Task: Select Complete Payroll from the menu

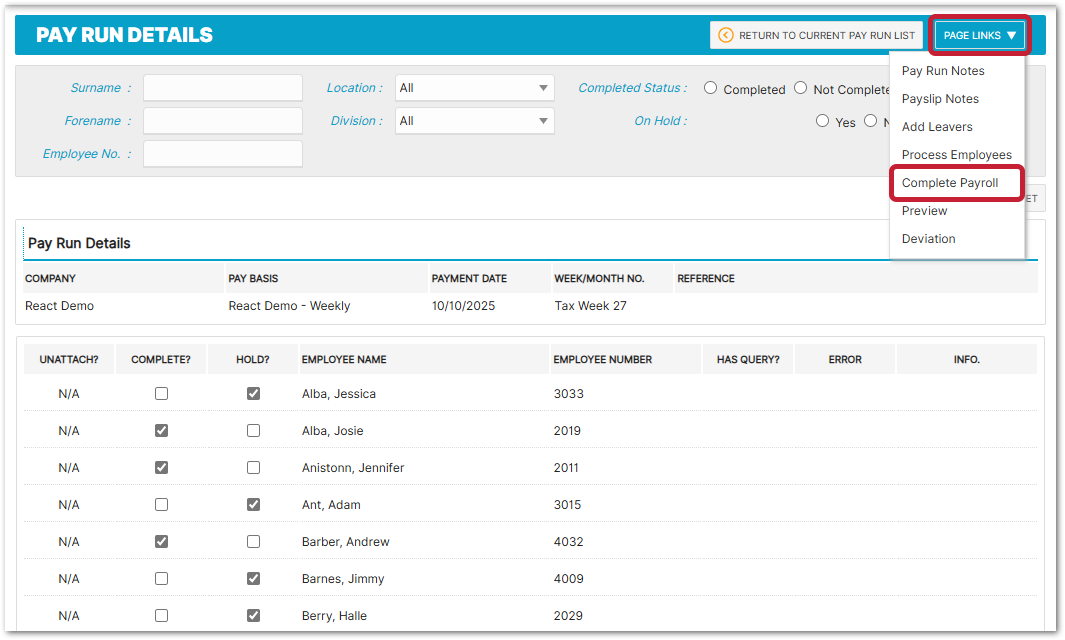Action: click(x=950, y=183)
